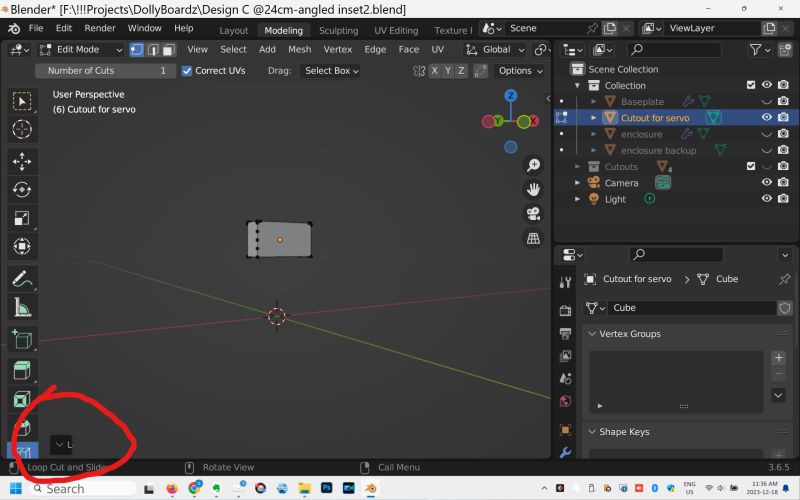Open the Global orientation dropdown

click(495, 49)
